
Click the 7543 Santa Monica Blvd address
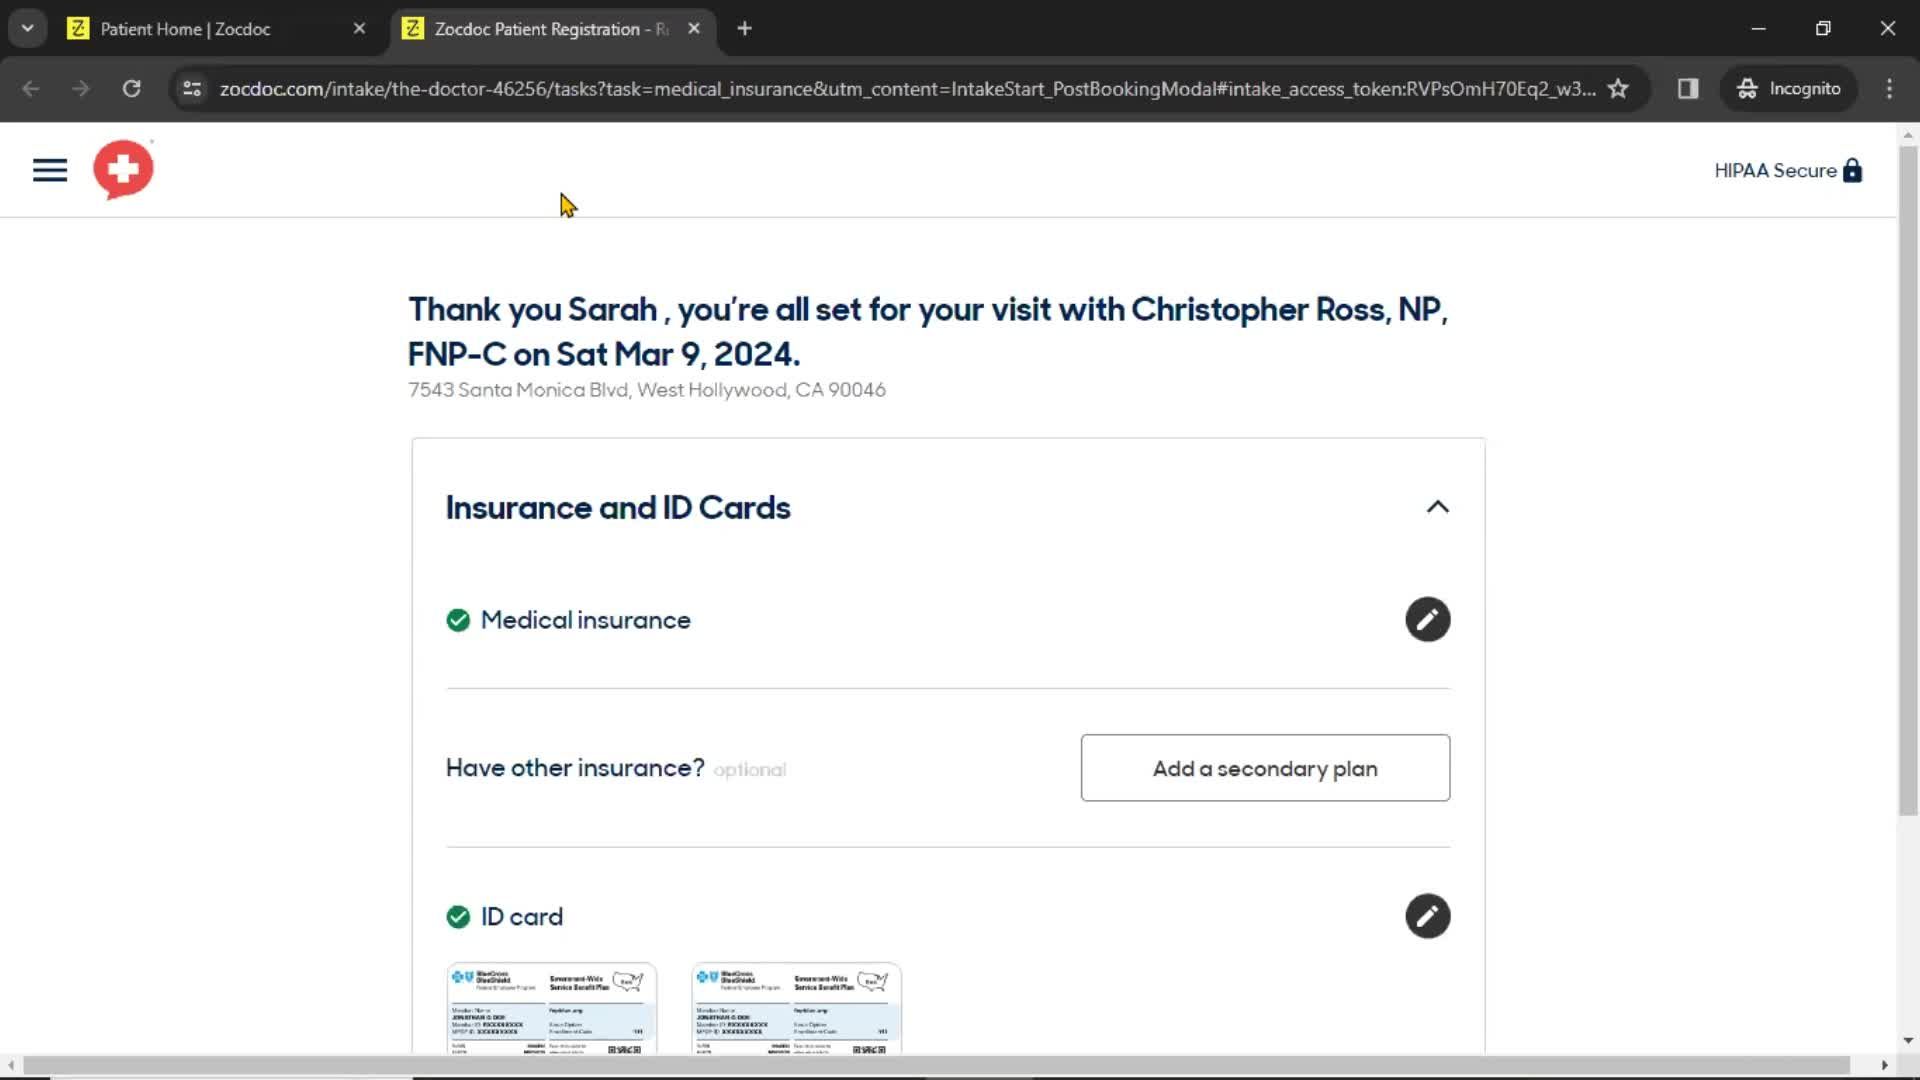pyautogui.click(x=647, y=390)
